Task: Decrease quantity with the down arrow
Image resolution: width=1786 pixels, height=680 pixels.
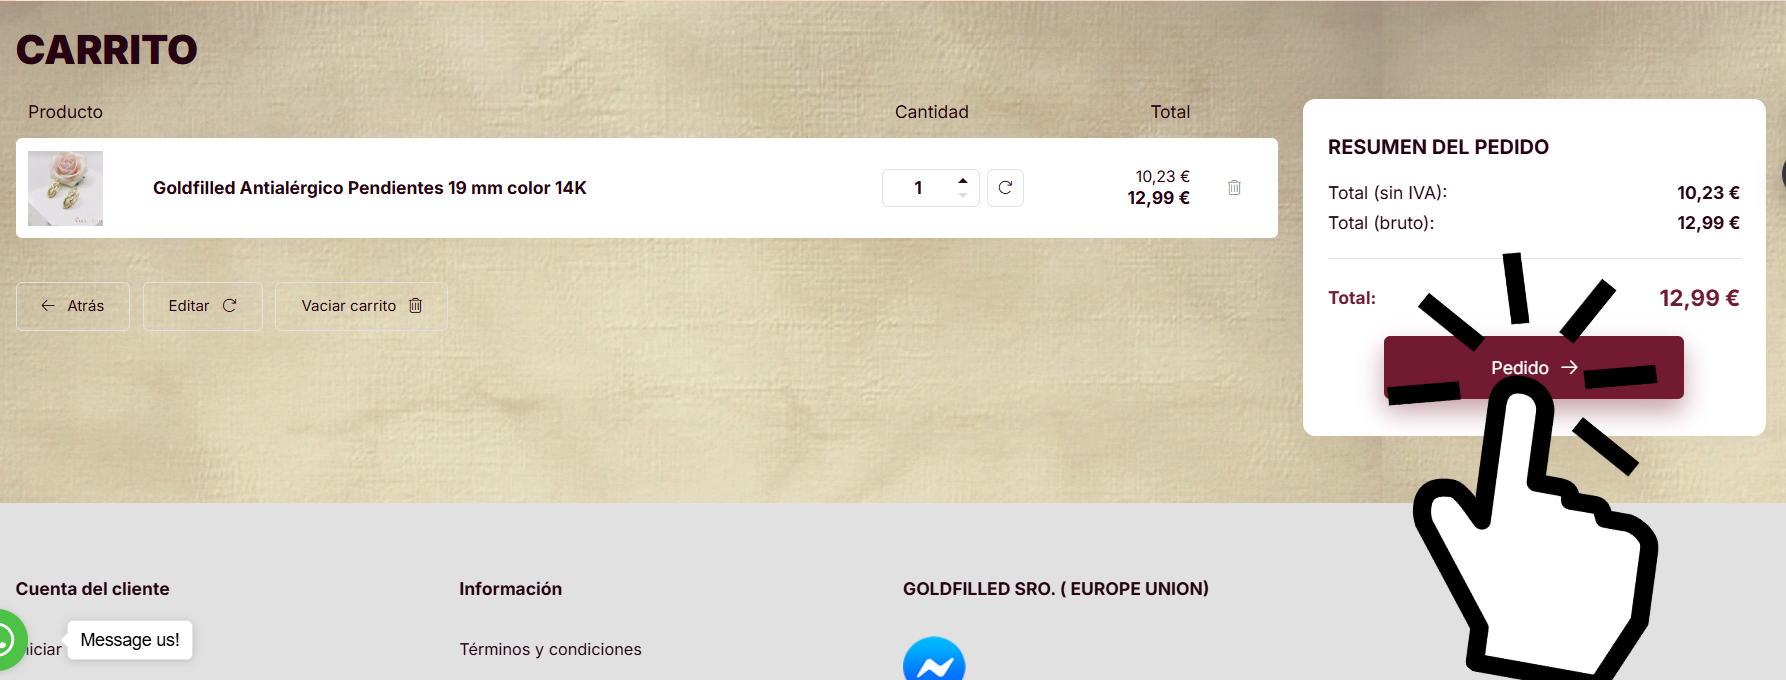Action: [x=962, y=195]
